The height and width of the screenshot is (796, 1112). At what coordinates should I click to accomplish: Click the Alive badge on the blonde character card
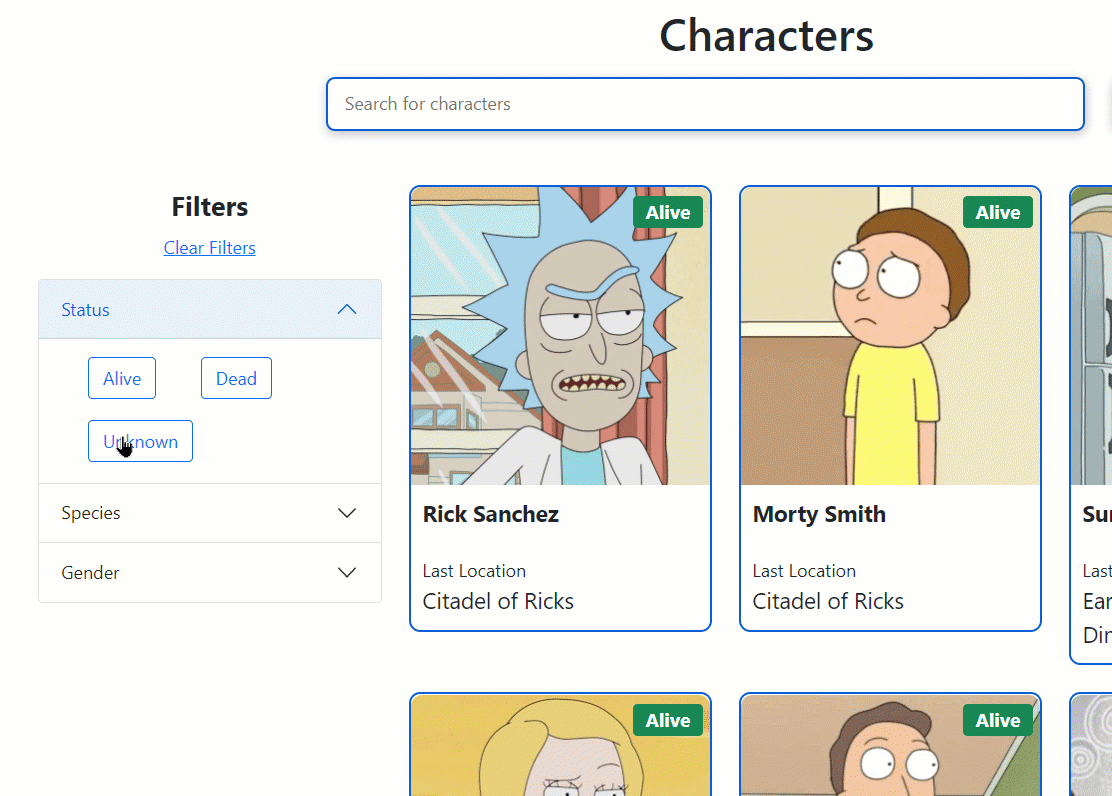(x=667, y=720)
